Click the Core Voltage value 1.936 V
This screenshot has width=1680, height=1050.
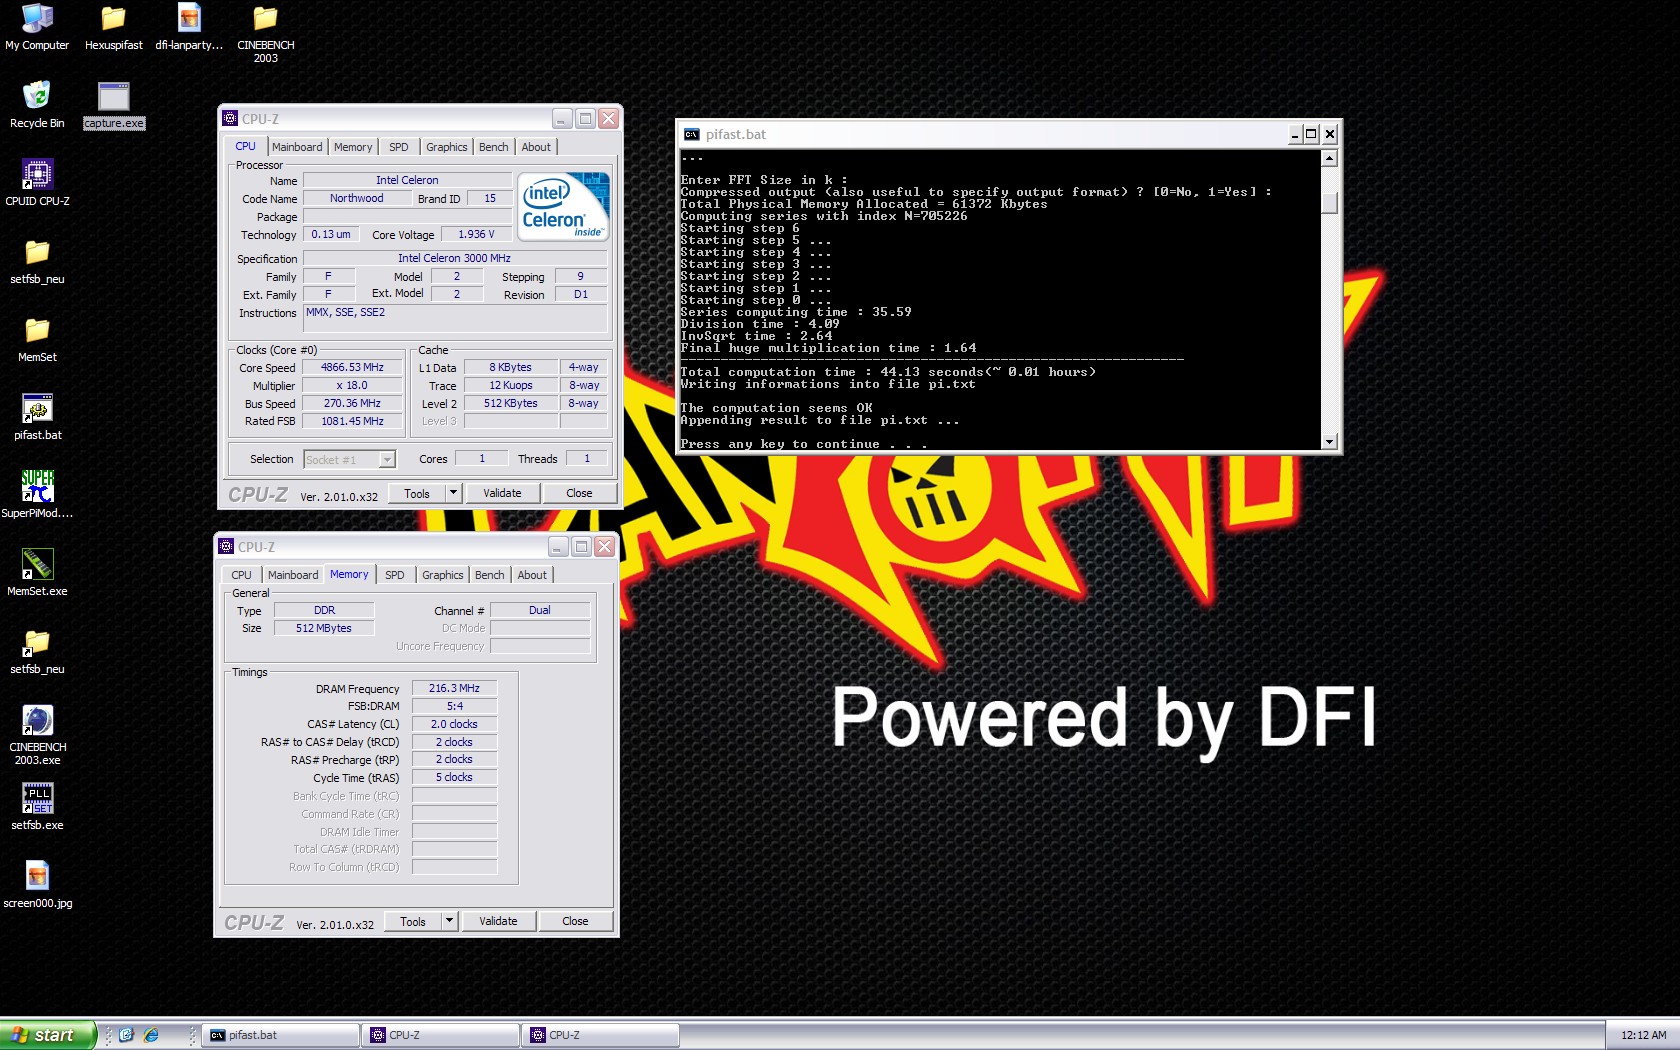476,235
